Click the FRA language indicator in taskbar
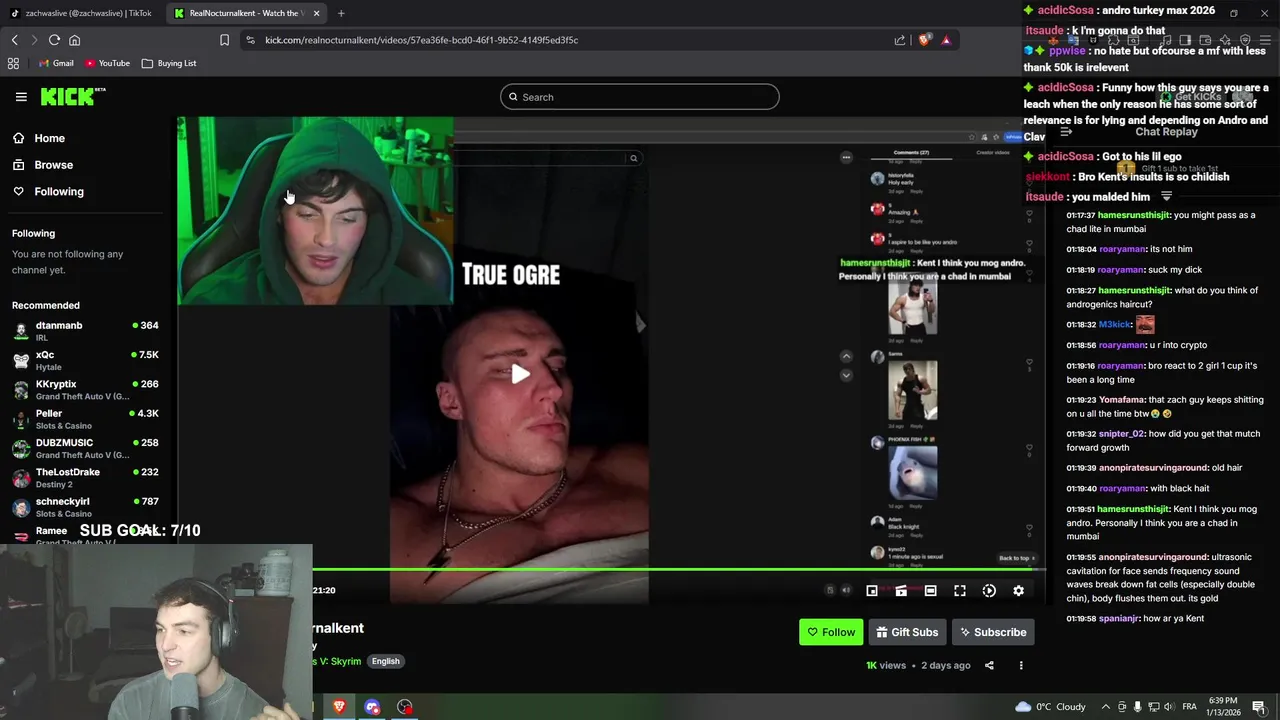 click(1190, 706)
